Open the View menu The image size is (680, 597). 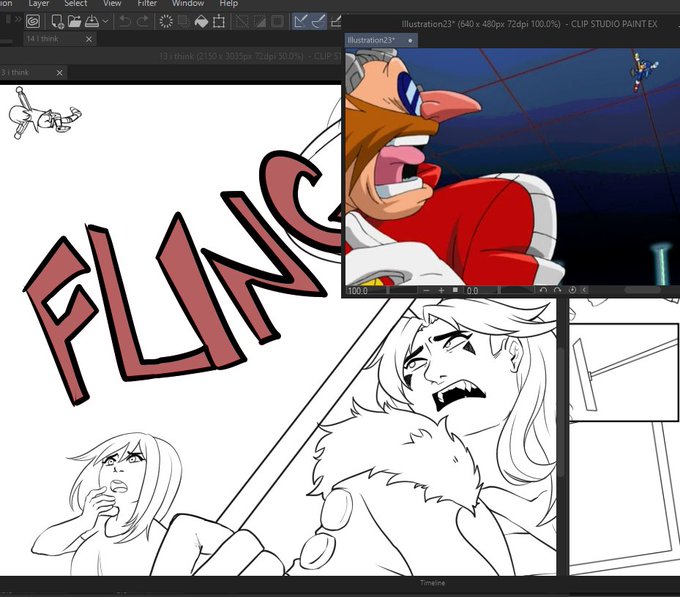112,3
